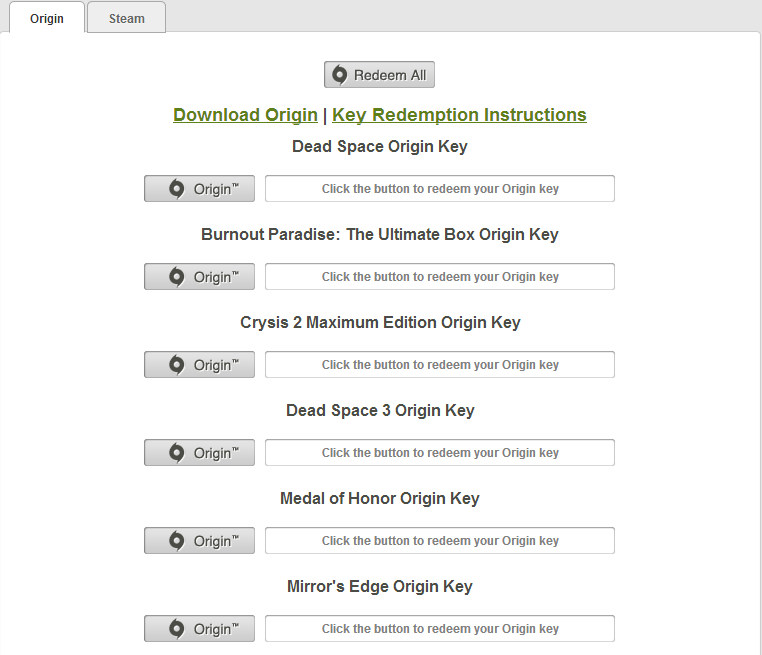Image resolution: width=762 pixels, height=655 pixels.
Task: Click the Origin swirl icon for Crysis 2
Action: [x=176, y=364]
